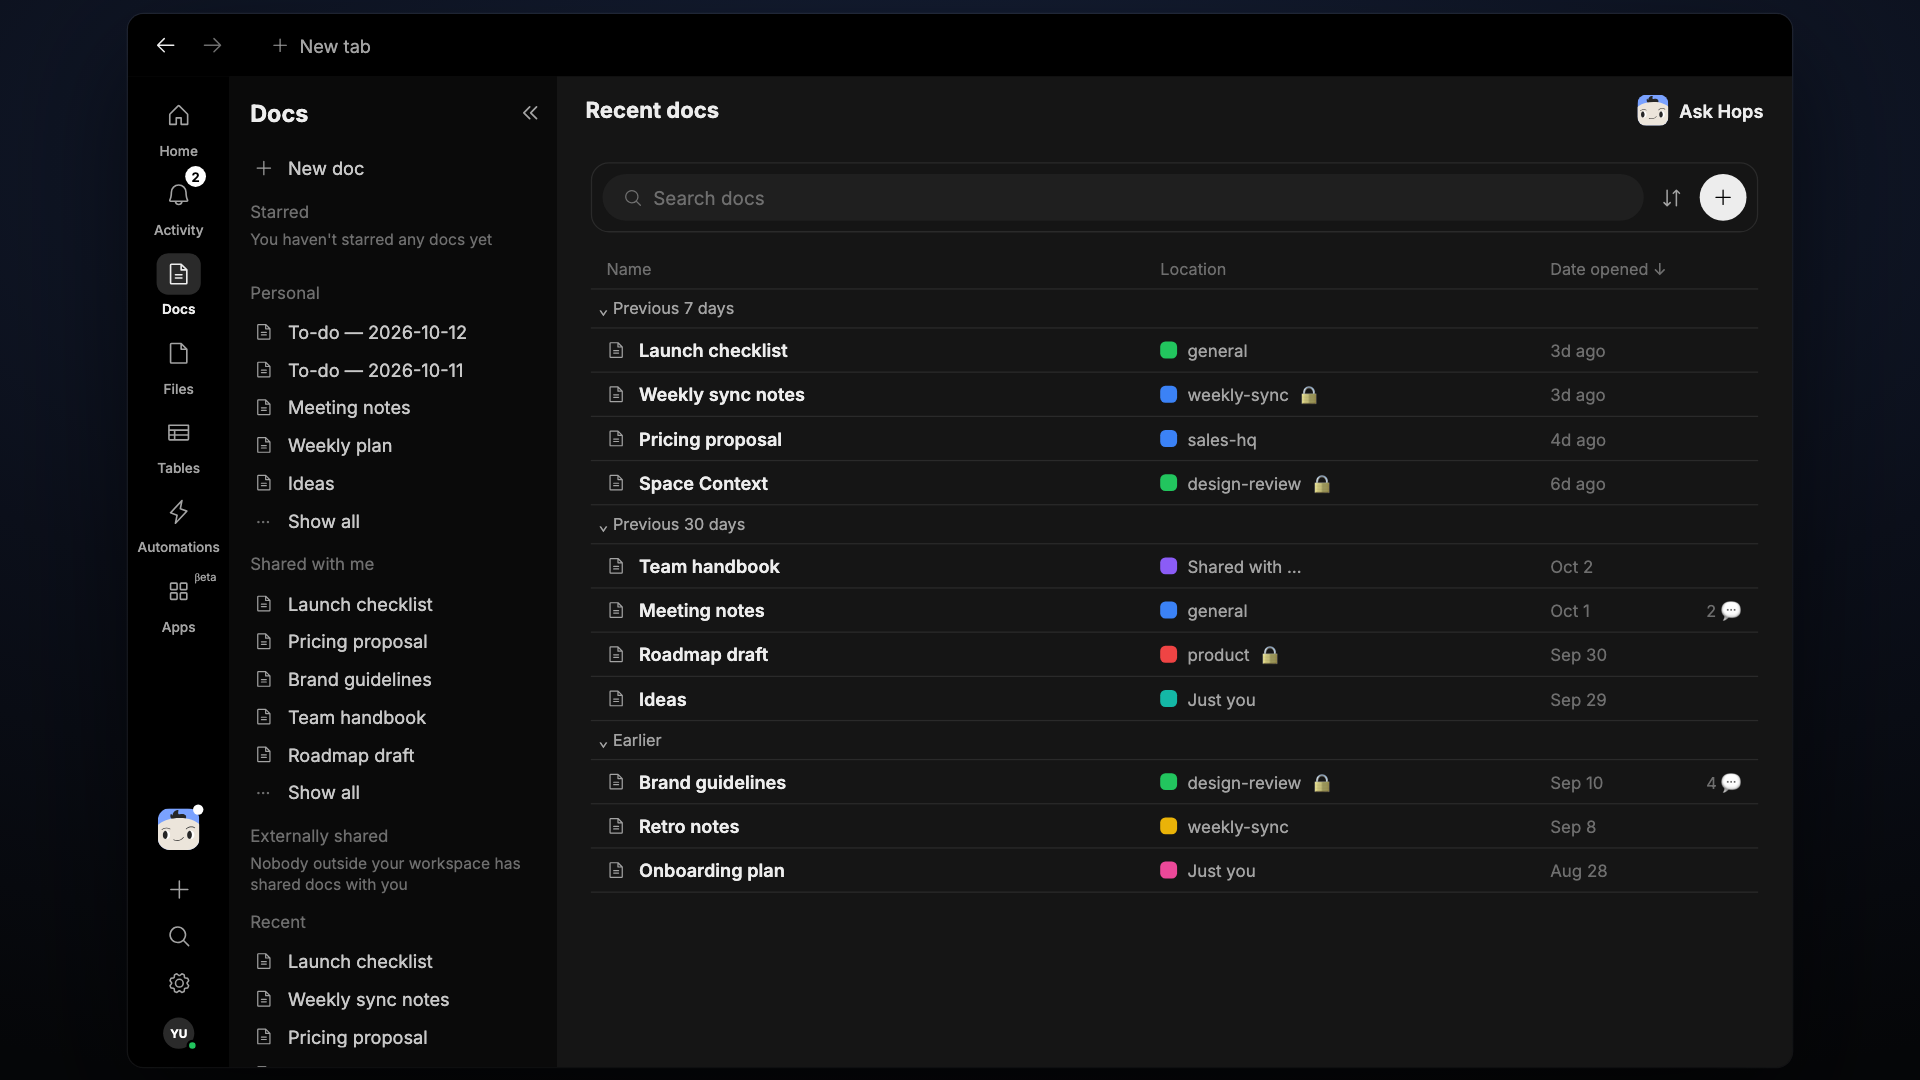
Task: Open the Retro notes row
Action: (1173, 826)
